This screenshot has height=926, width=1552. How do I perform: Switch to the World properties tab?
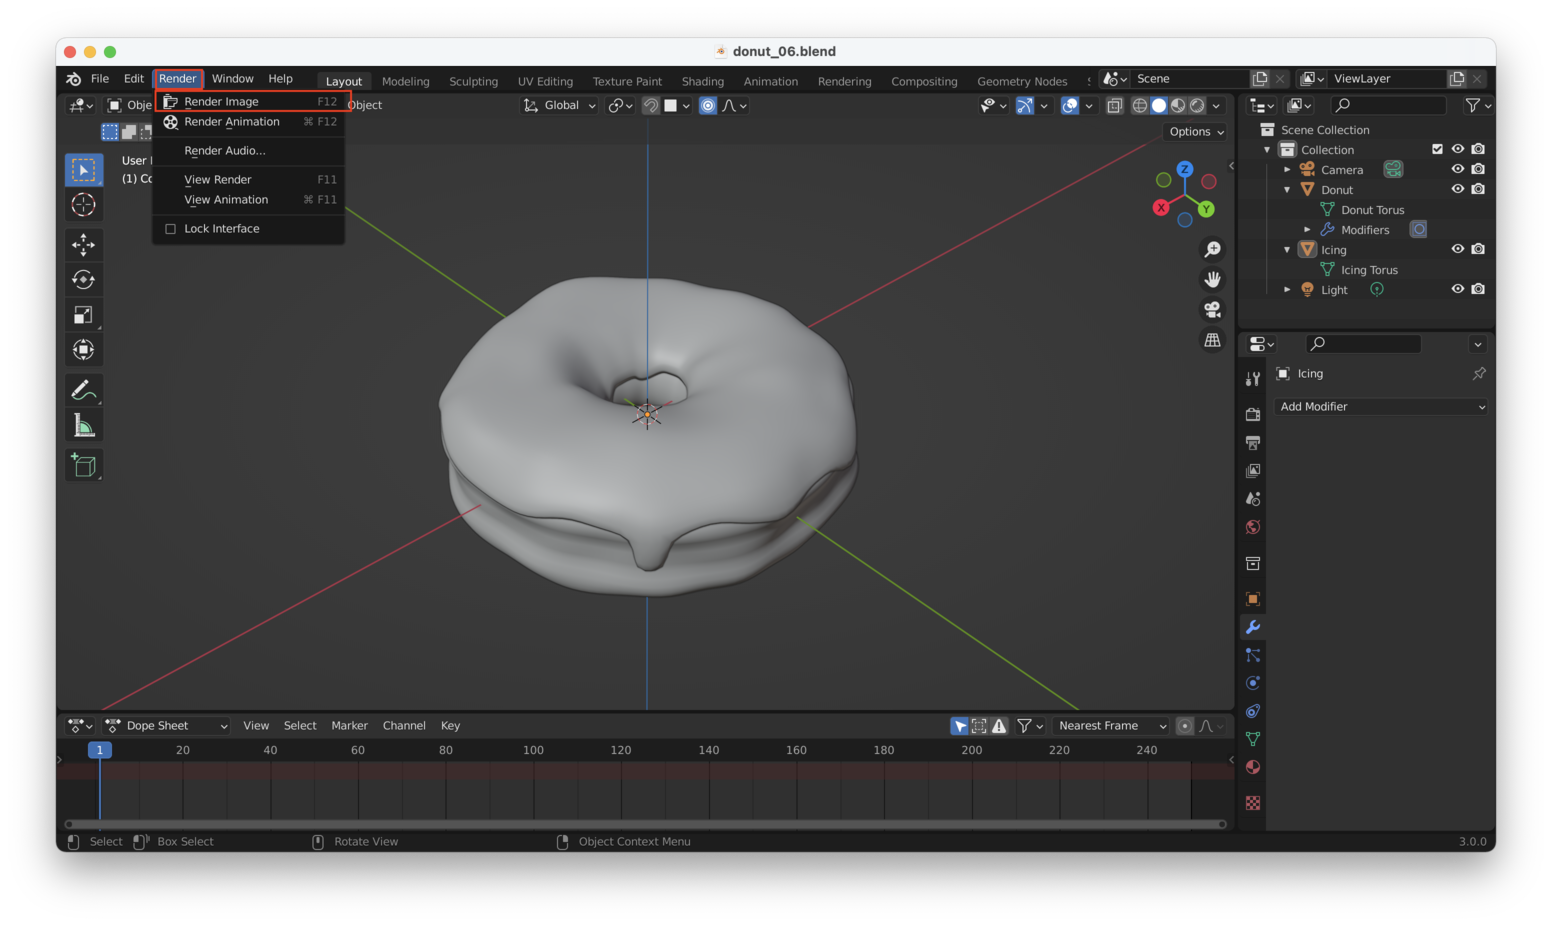[1252, 527]
